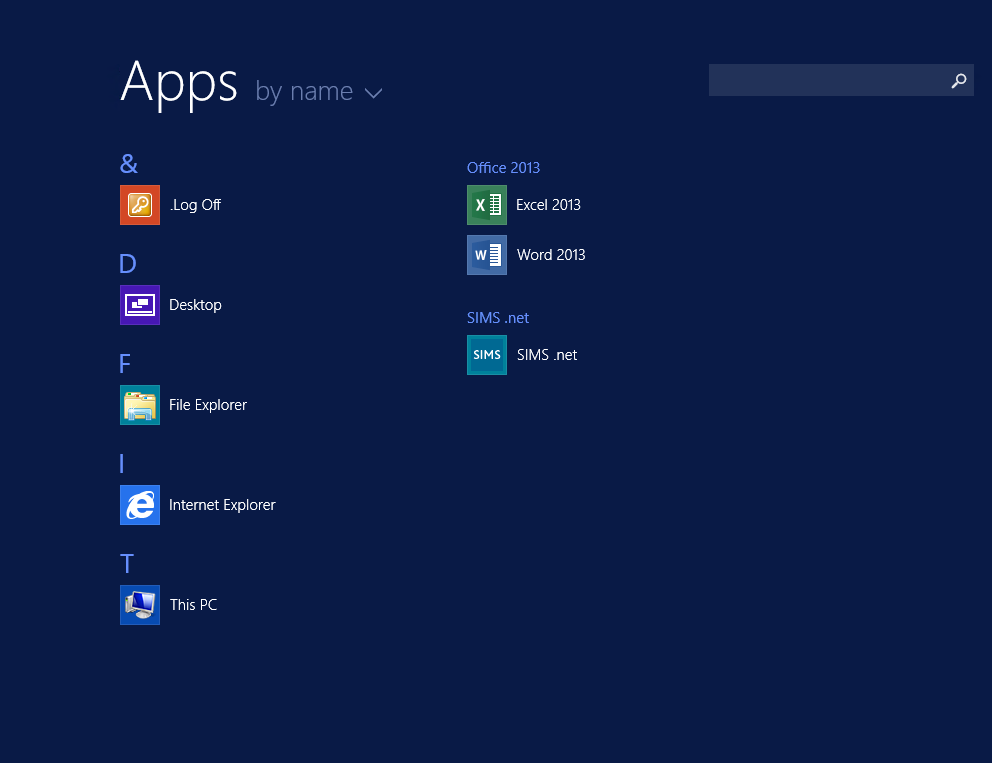
Task: Click the blue Word 2013 icon
Action: pyautogui.click(x=487, y=255)
